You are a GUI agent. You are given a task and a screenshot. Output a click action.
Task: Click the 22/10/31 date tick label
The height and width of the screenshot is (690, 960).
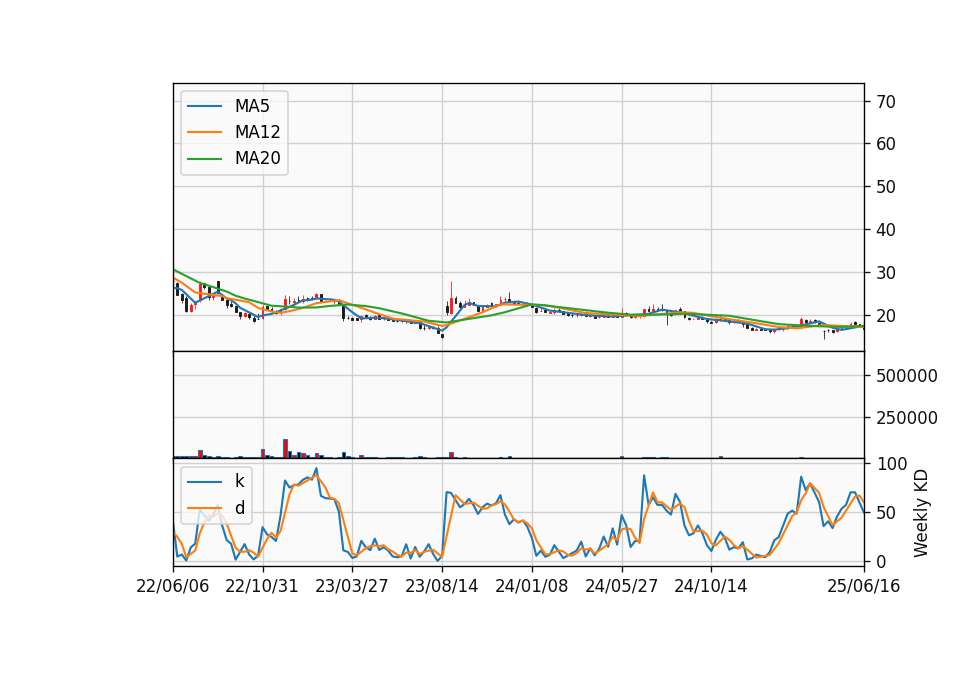tap(262, 586)
